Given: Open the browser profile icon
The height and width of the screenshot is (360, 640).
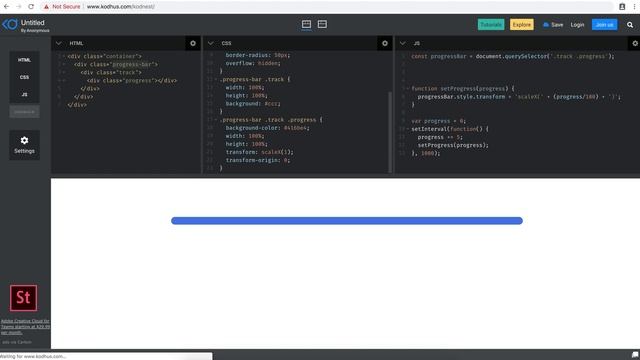Looking at the screenshot, I should 622,7.
